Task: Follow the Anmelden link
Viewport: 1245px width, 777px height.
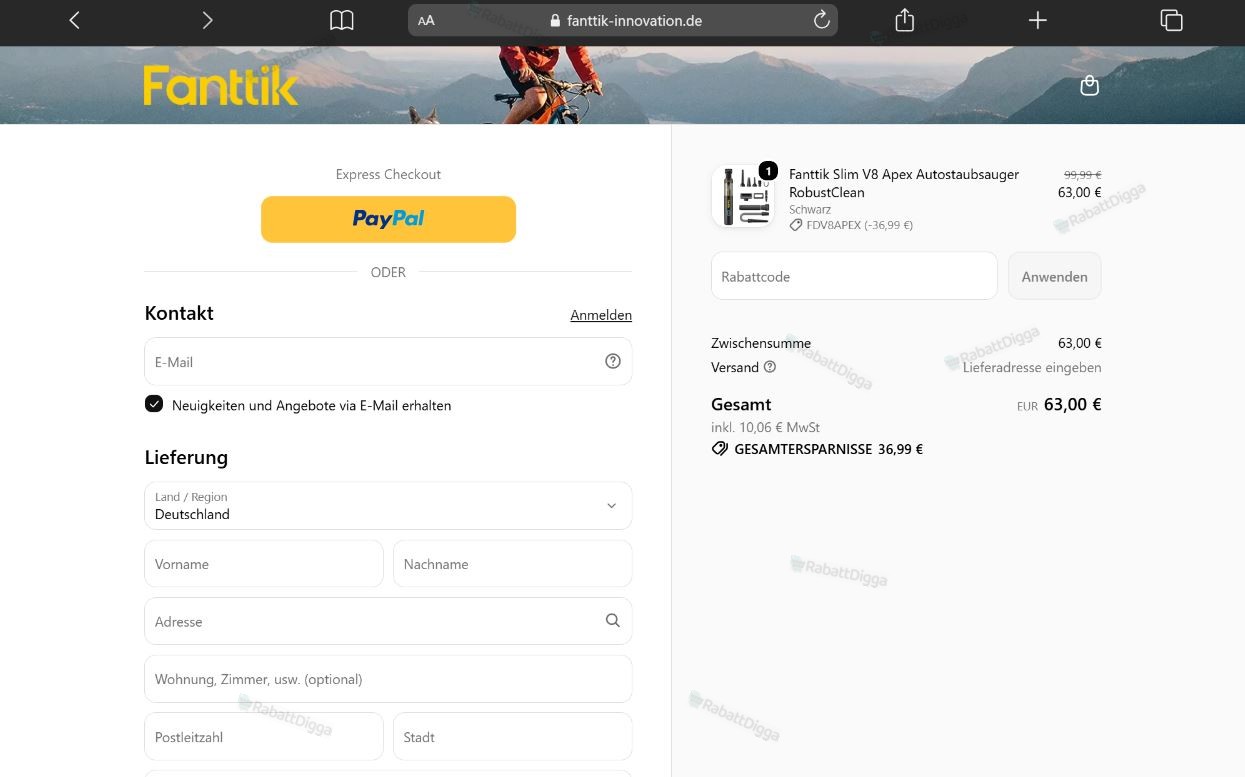Action: pyautogui.click(x=601, y=315)
